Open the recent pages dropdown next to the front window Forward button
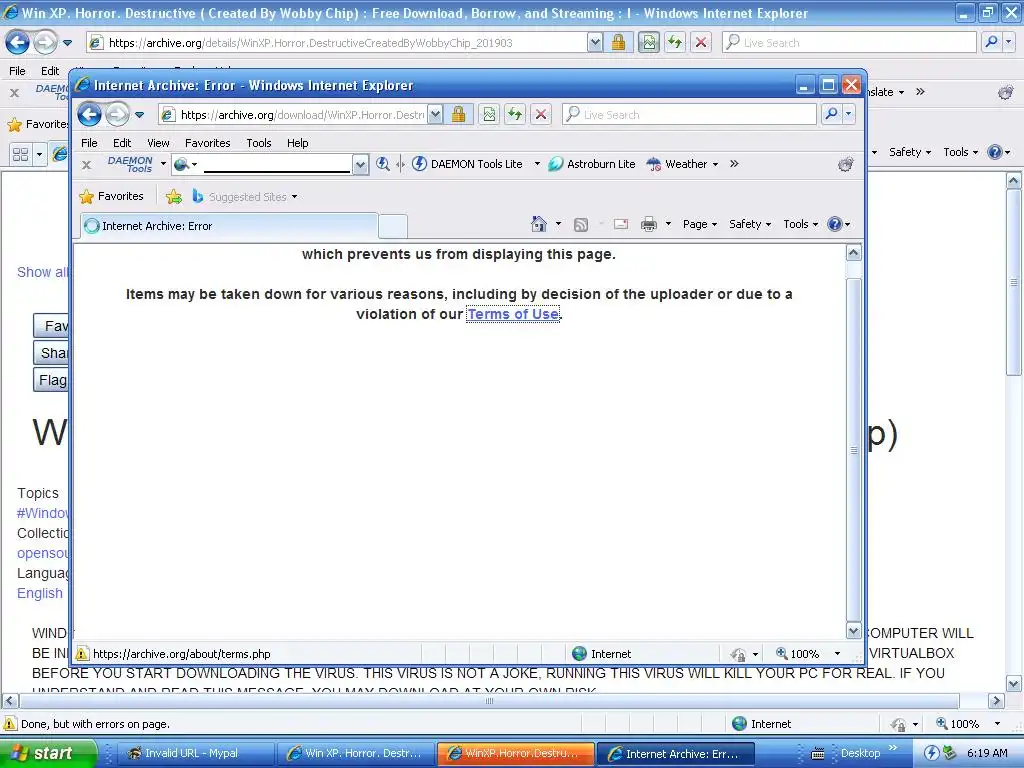Viewport: 1024px width, 768px height. pos(139,115)
